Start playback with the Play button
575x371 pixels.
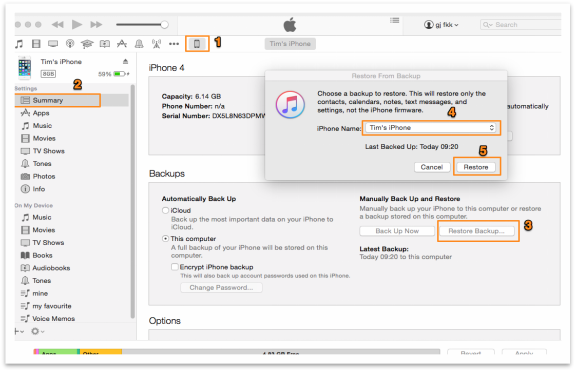77,25
